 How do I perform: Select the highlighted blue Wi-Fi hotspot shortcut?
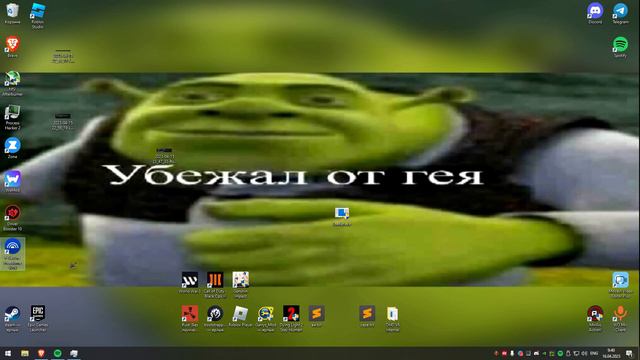12,254
